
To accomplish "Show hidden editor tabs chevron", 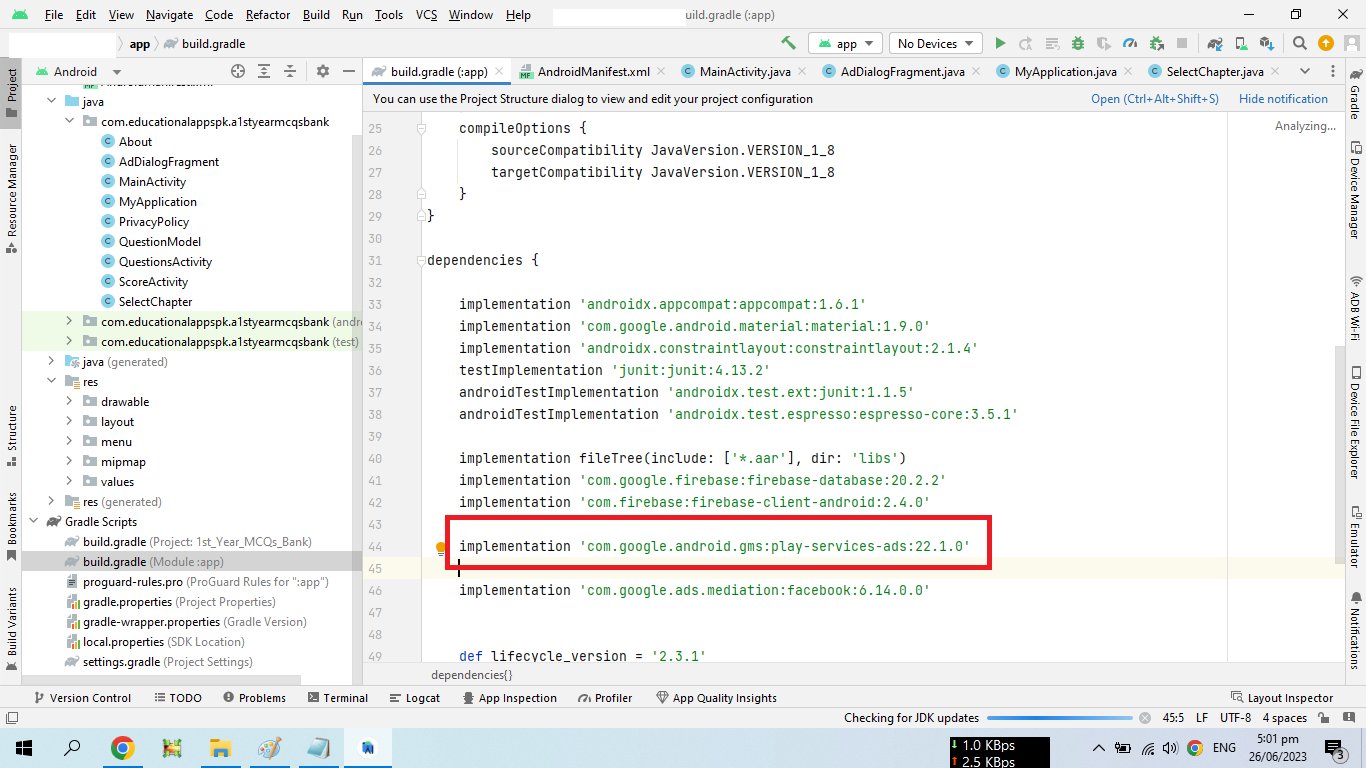I will [1305, 71].
